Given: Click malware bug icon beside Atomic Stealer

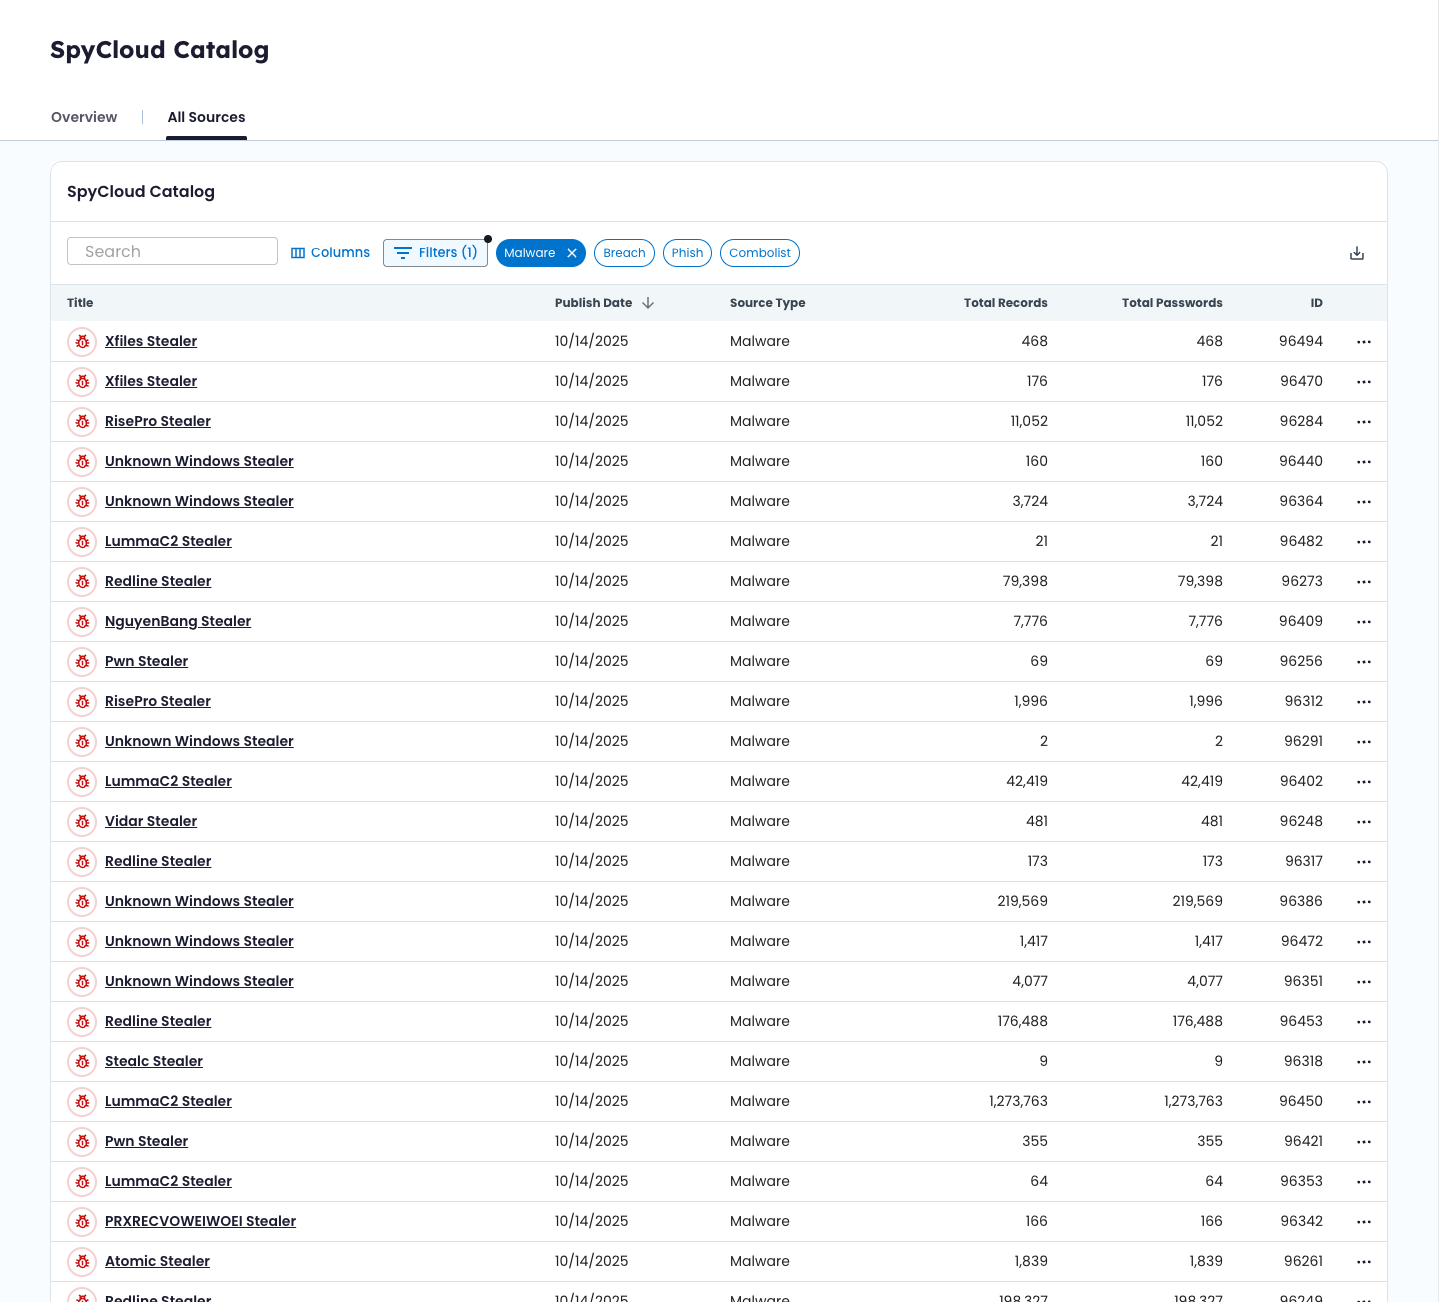Looking at the screenshot, I should click(82, 1262).
